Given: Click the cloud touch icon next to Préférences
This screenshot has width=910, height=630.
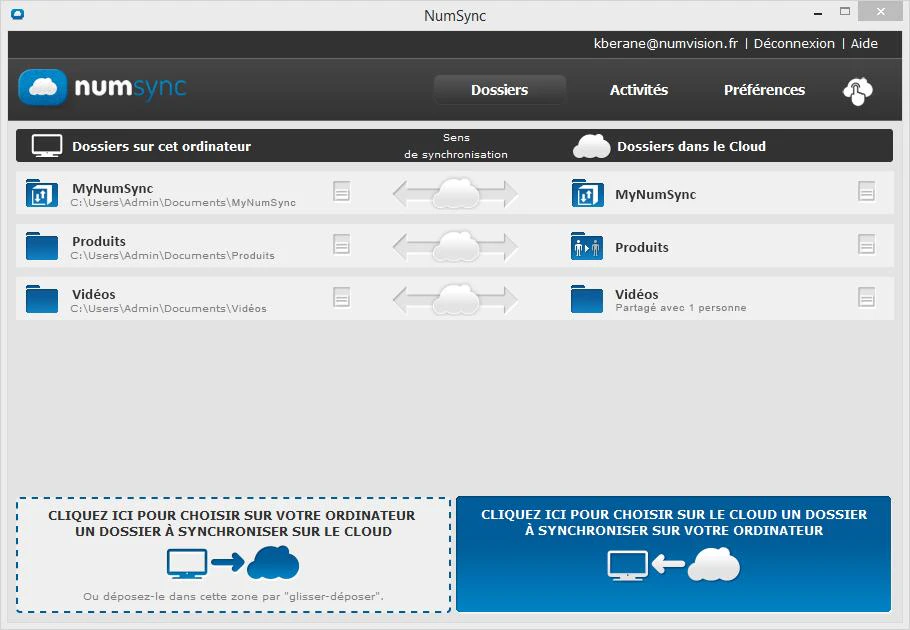Looking at the screenshot, I should coord(858,91).
